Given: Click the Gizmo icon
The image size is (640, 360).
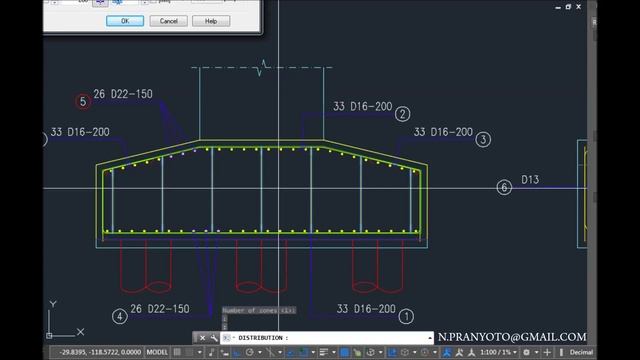Looking at the screenshot, I should 425,352.
